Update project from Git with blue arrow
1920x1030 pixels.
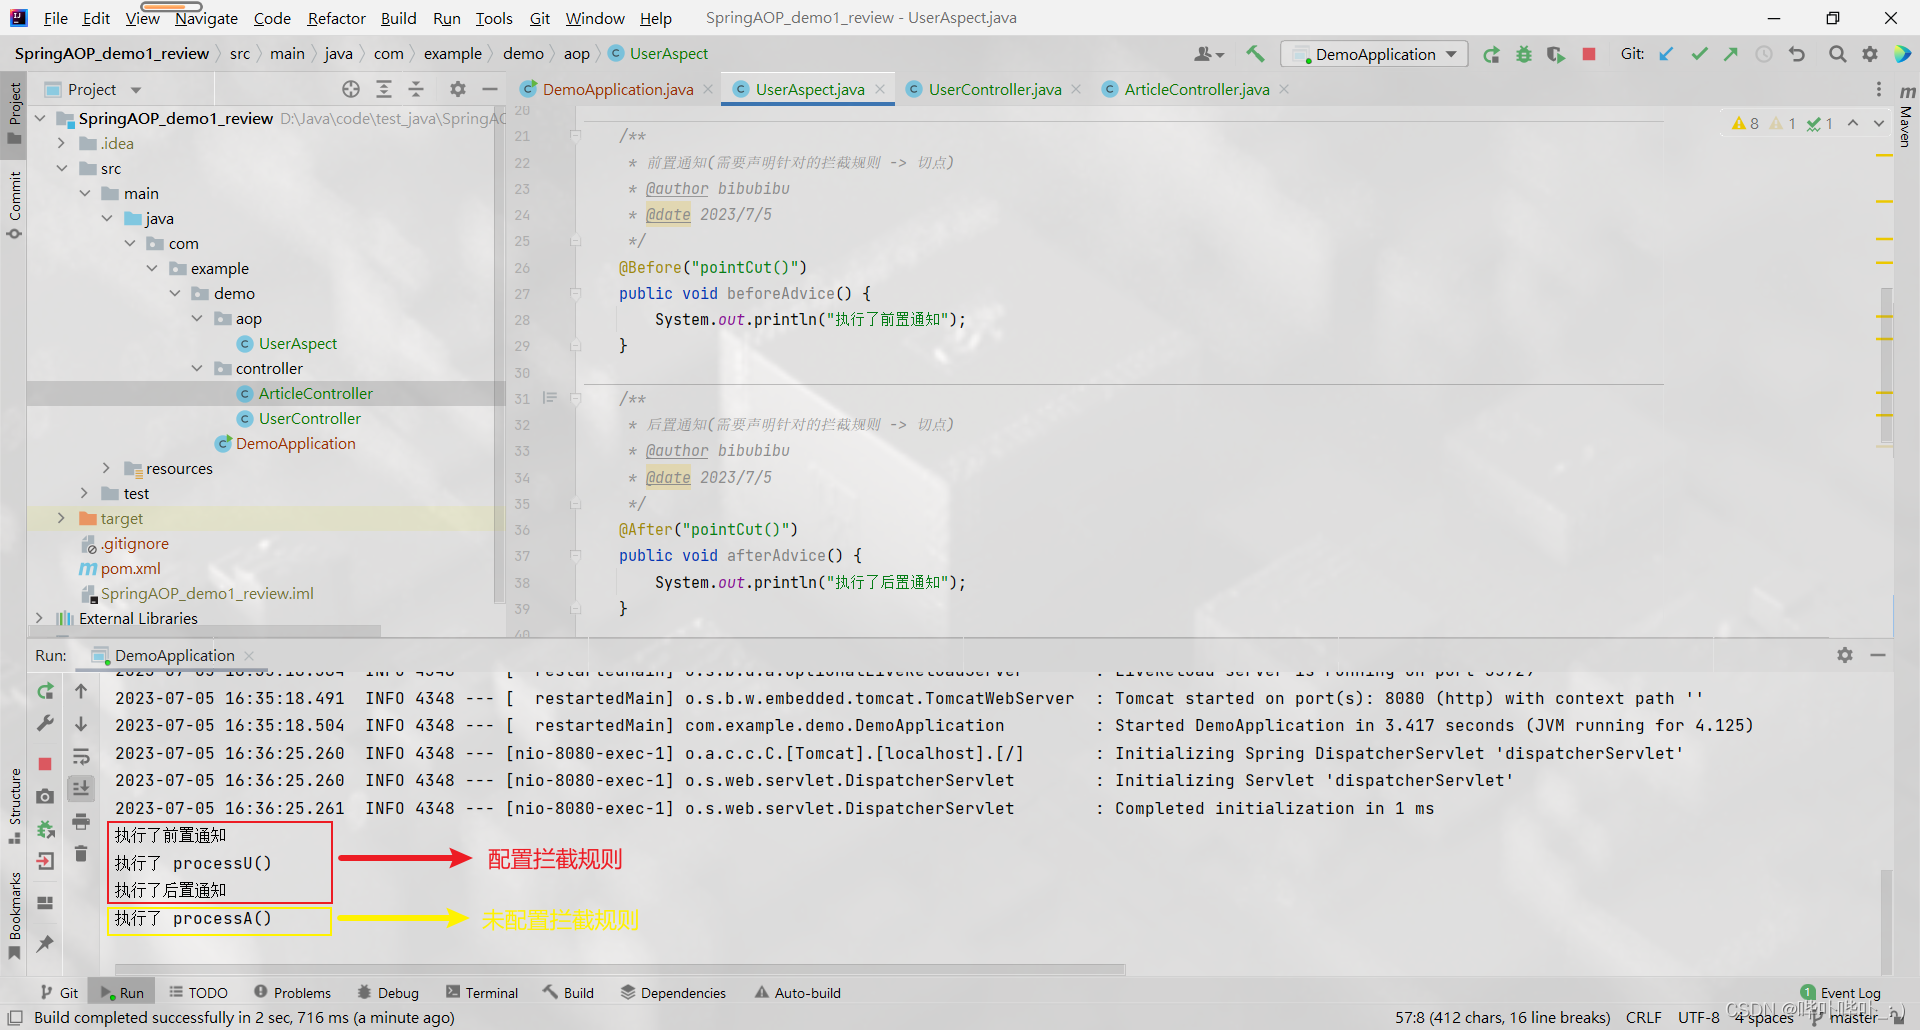(1666, 54)
